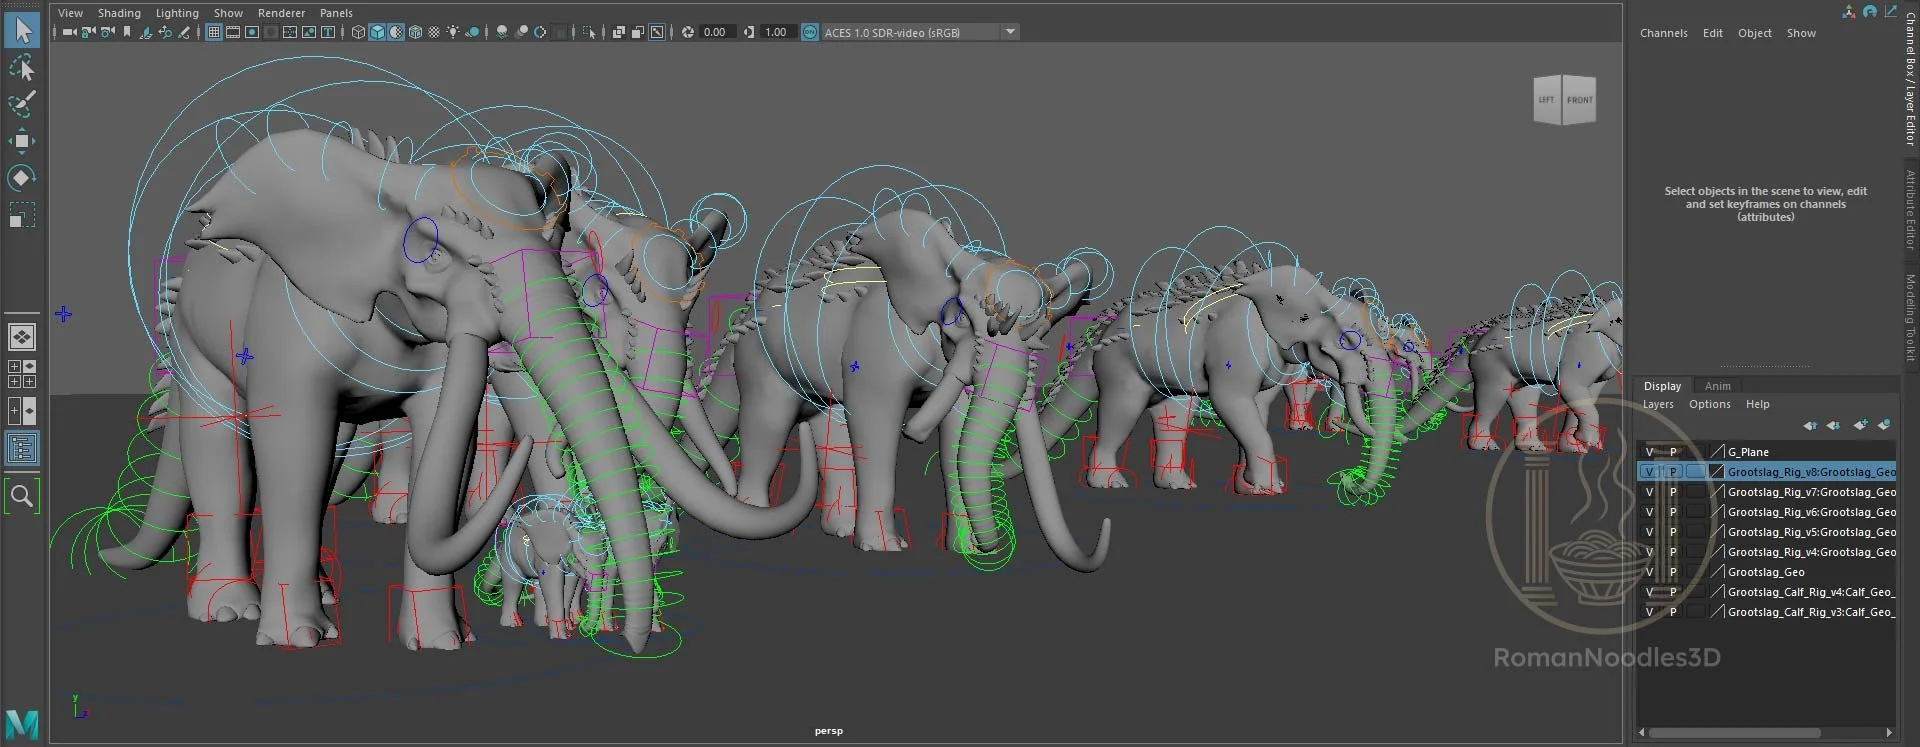Image resolution: width=1920 pixels, height=747 pixels.
Task: Select the arrow Select tool
Action: pos(21,30)
